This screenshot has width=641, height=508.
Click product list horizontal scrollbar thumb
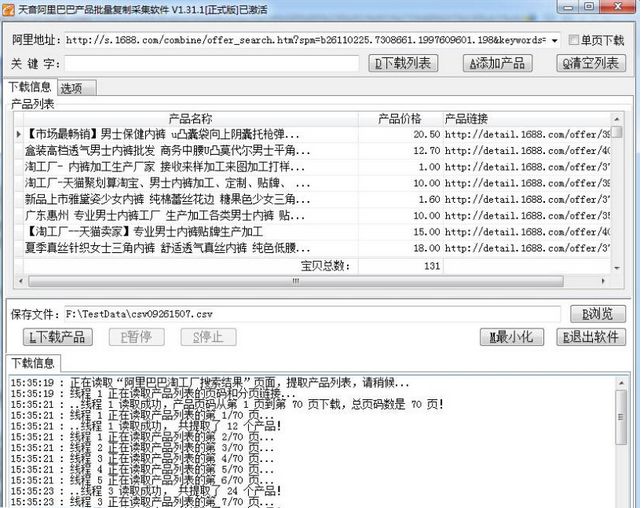pos(296,281)
